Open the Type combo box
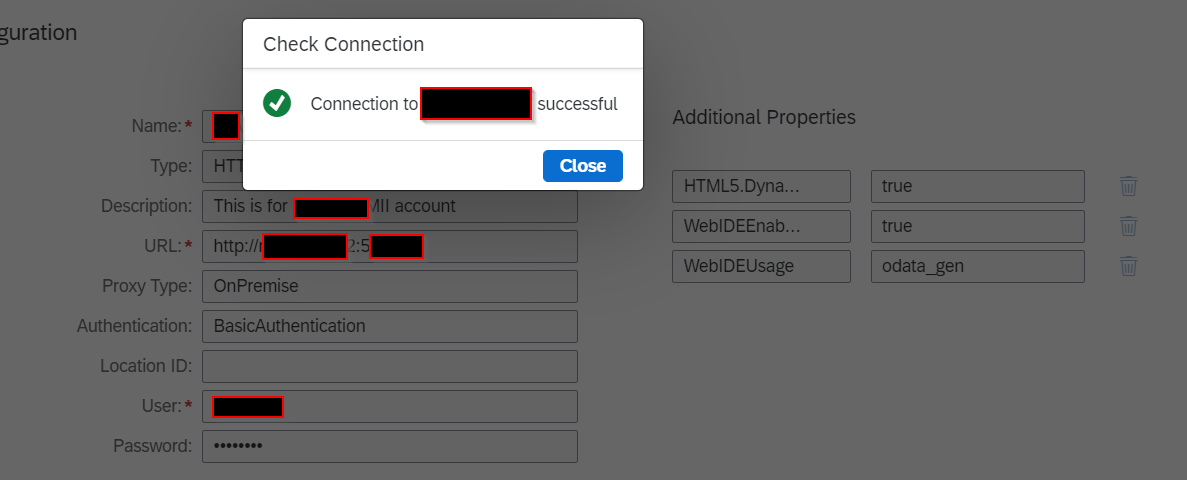 (222, 166)
